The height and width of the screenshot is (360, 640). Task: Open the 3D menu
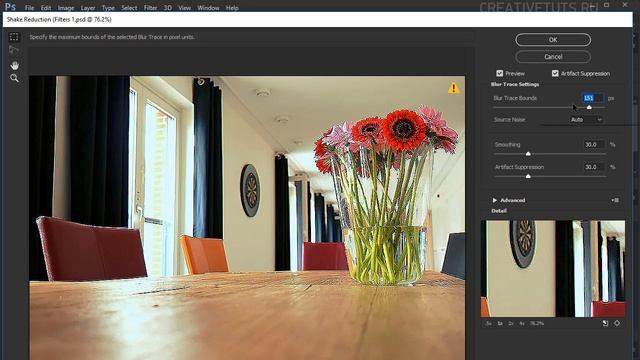168,8
